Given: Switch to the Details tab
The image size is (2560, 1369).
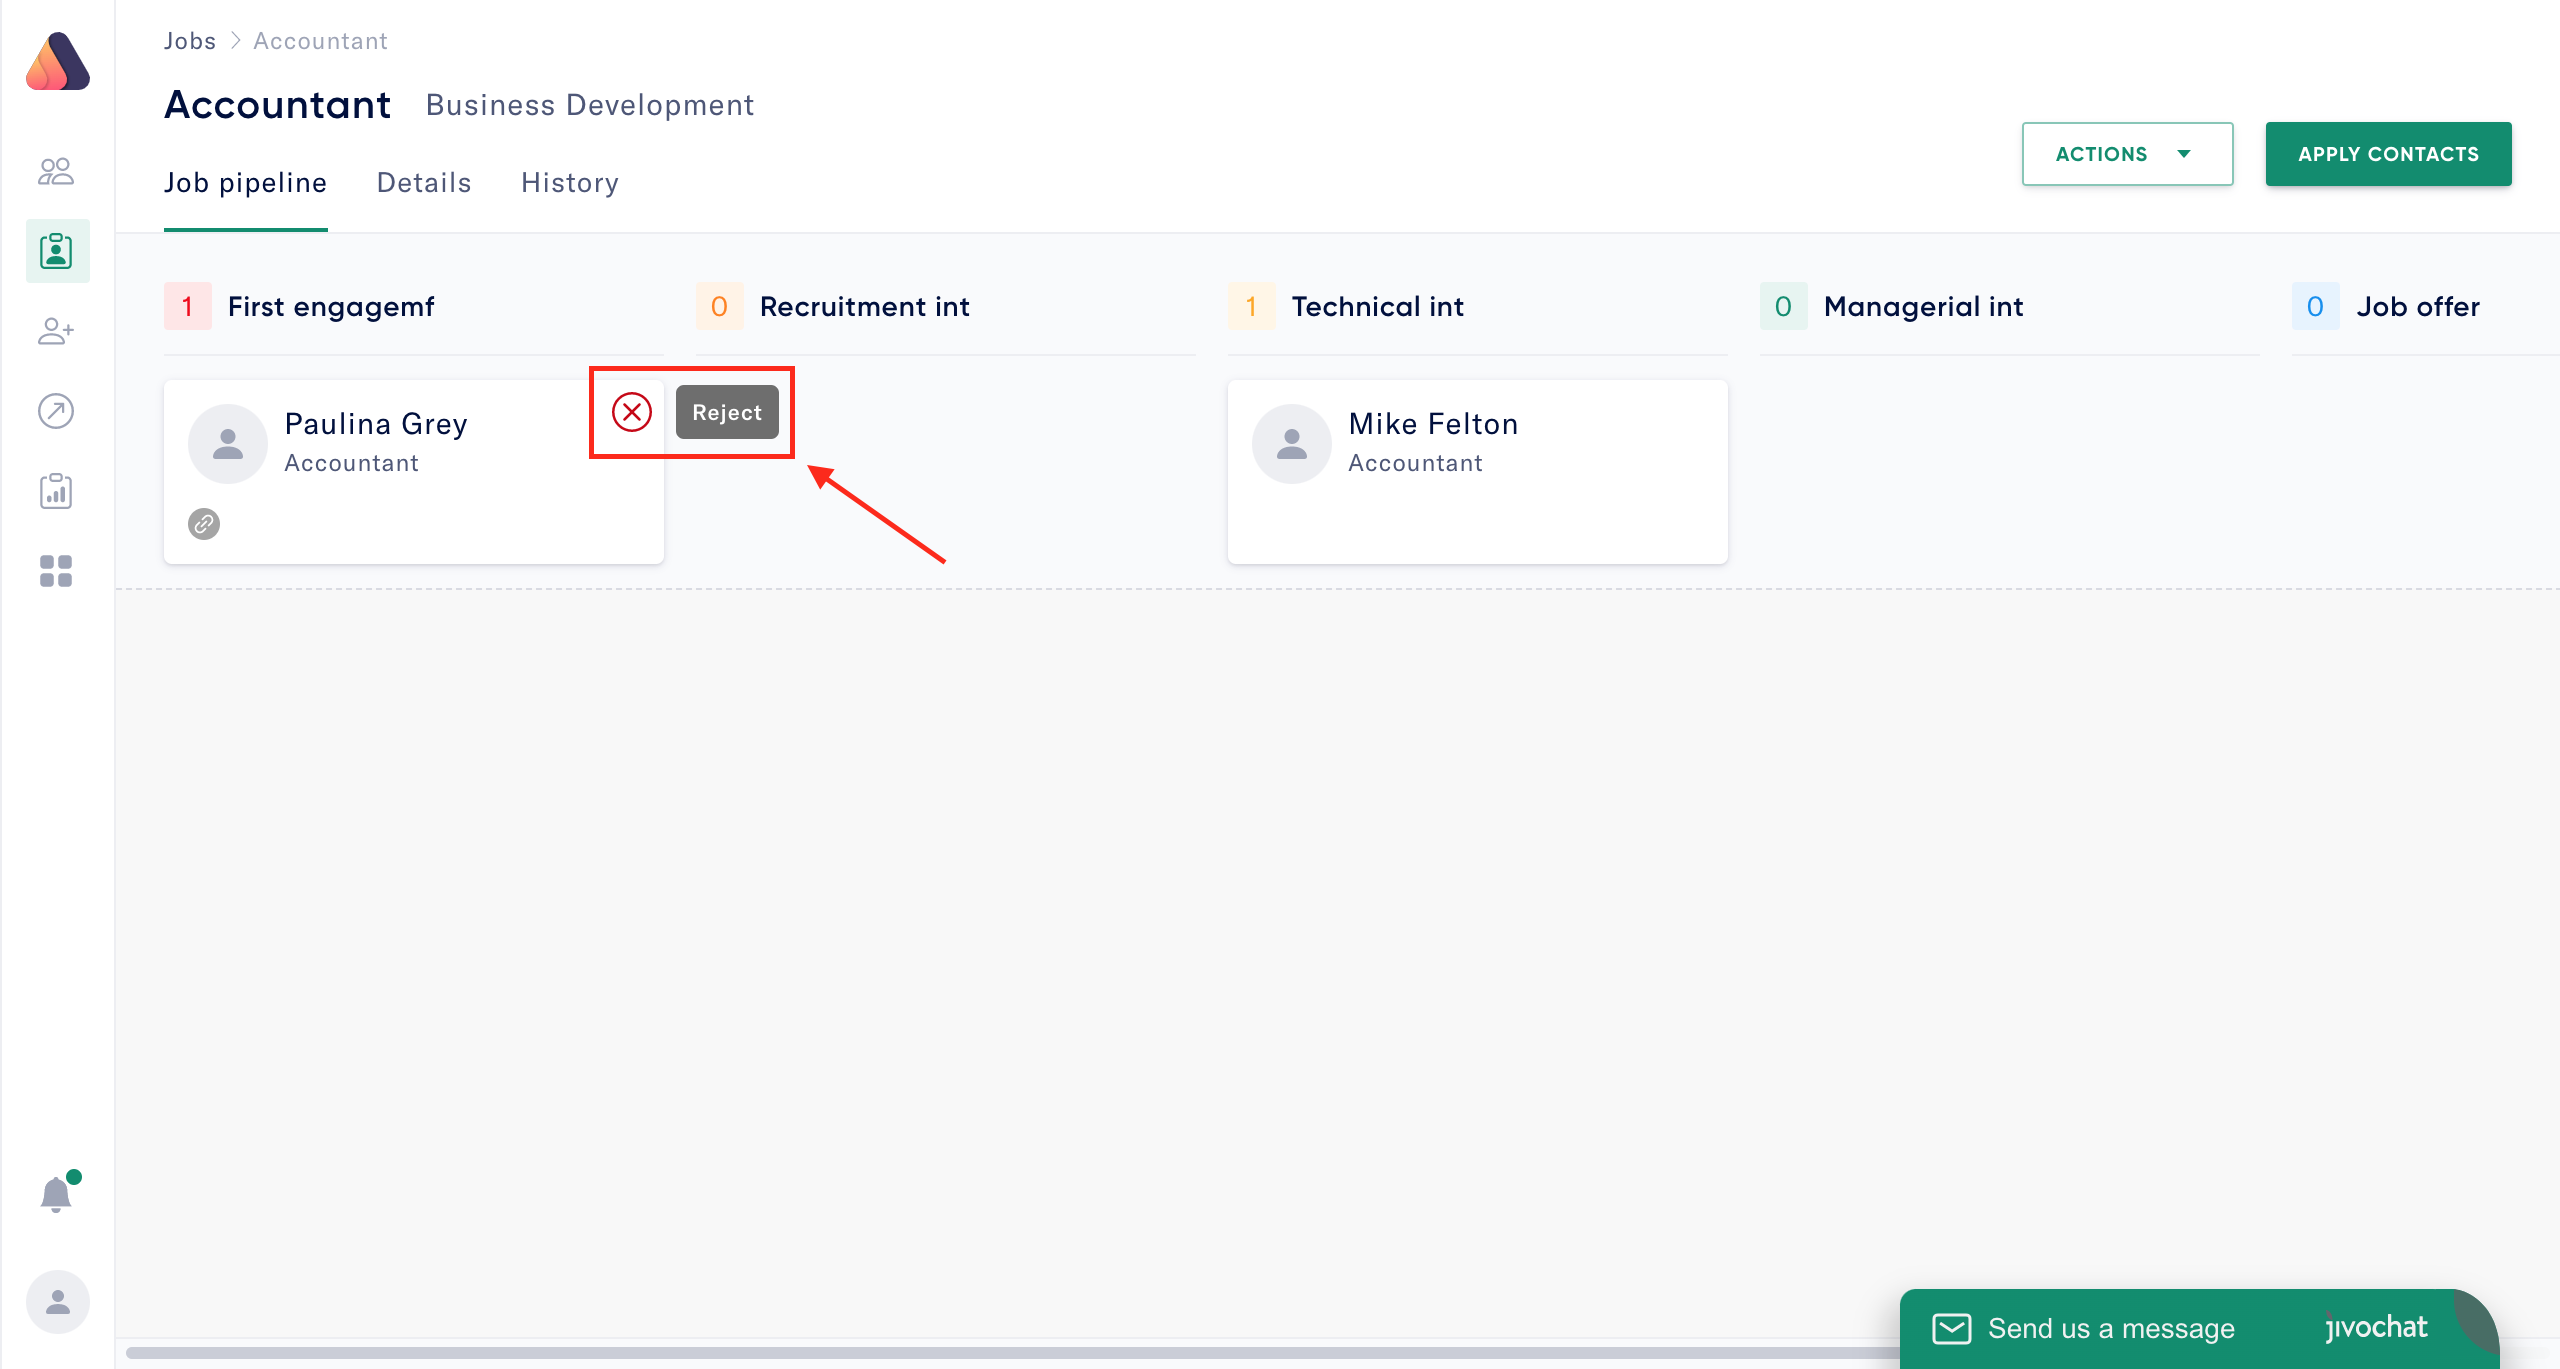Looking at the screenshot, I should point(423,183).
